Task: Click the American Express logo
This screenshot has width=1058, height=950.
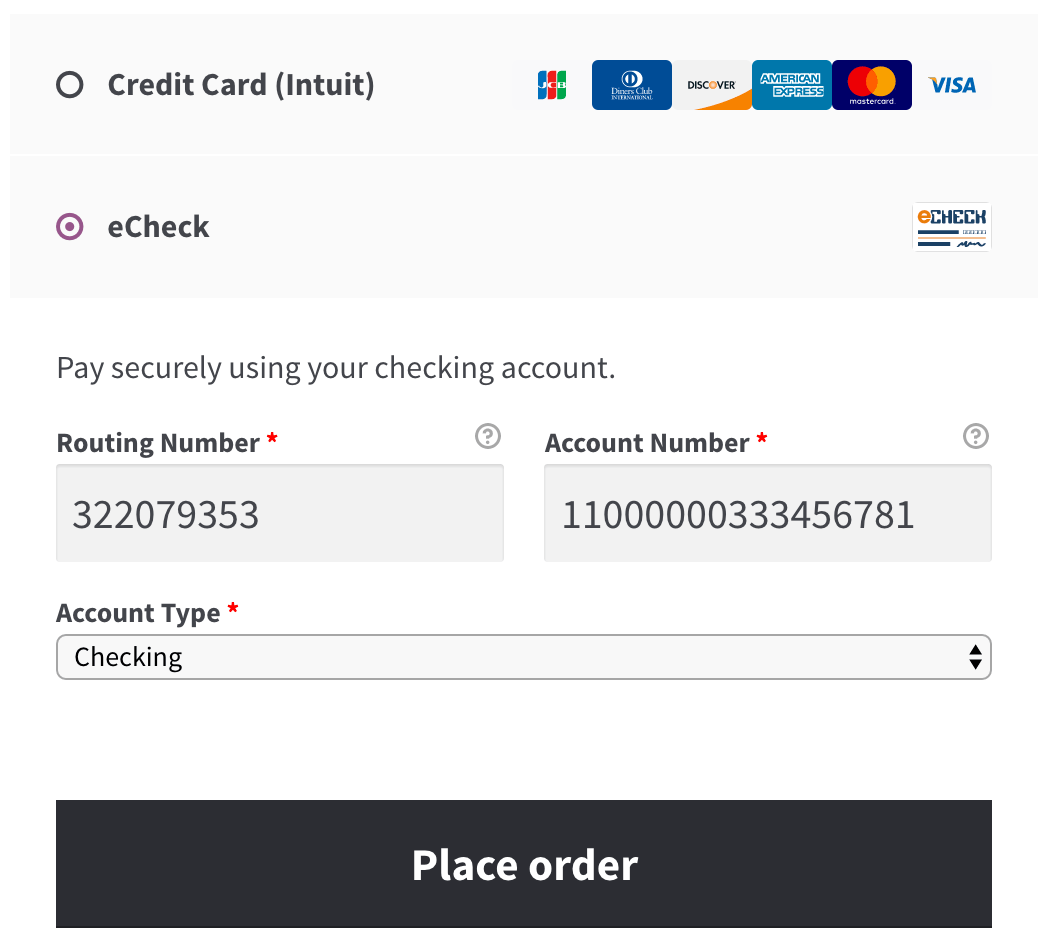Action: point(791,85)
